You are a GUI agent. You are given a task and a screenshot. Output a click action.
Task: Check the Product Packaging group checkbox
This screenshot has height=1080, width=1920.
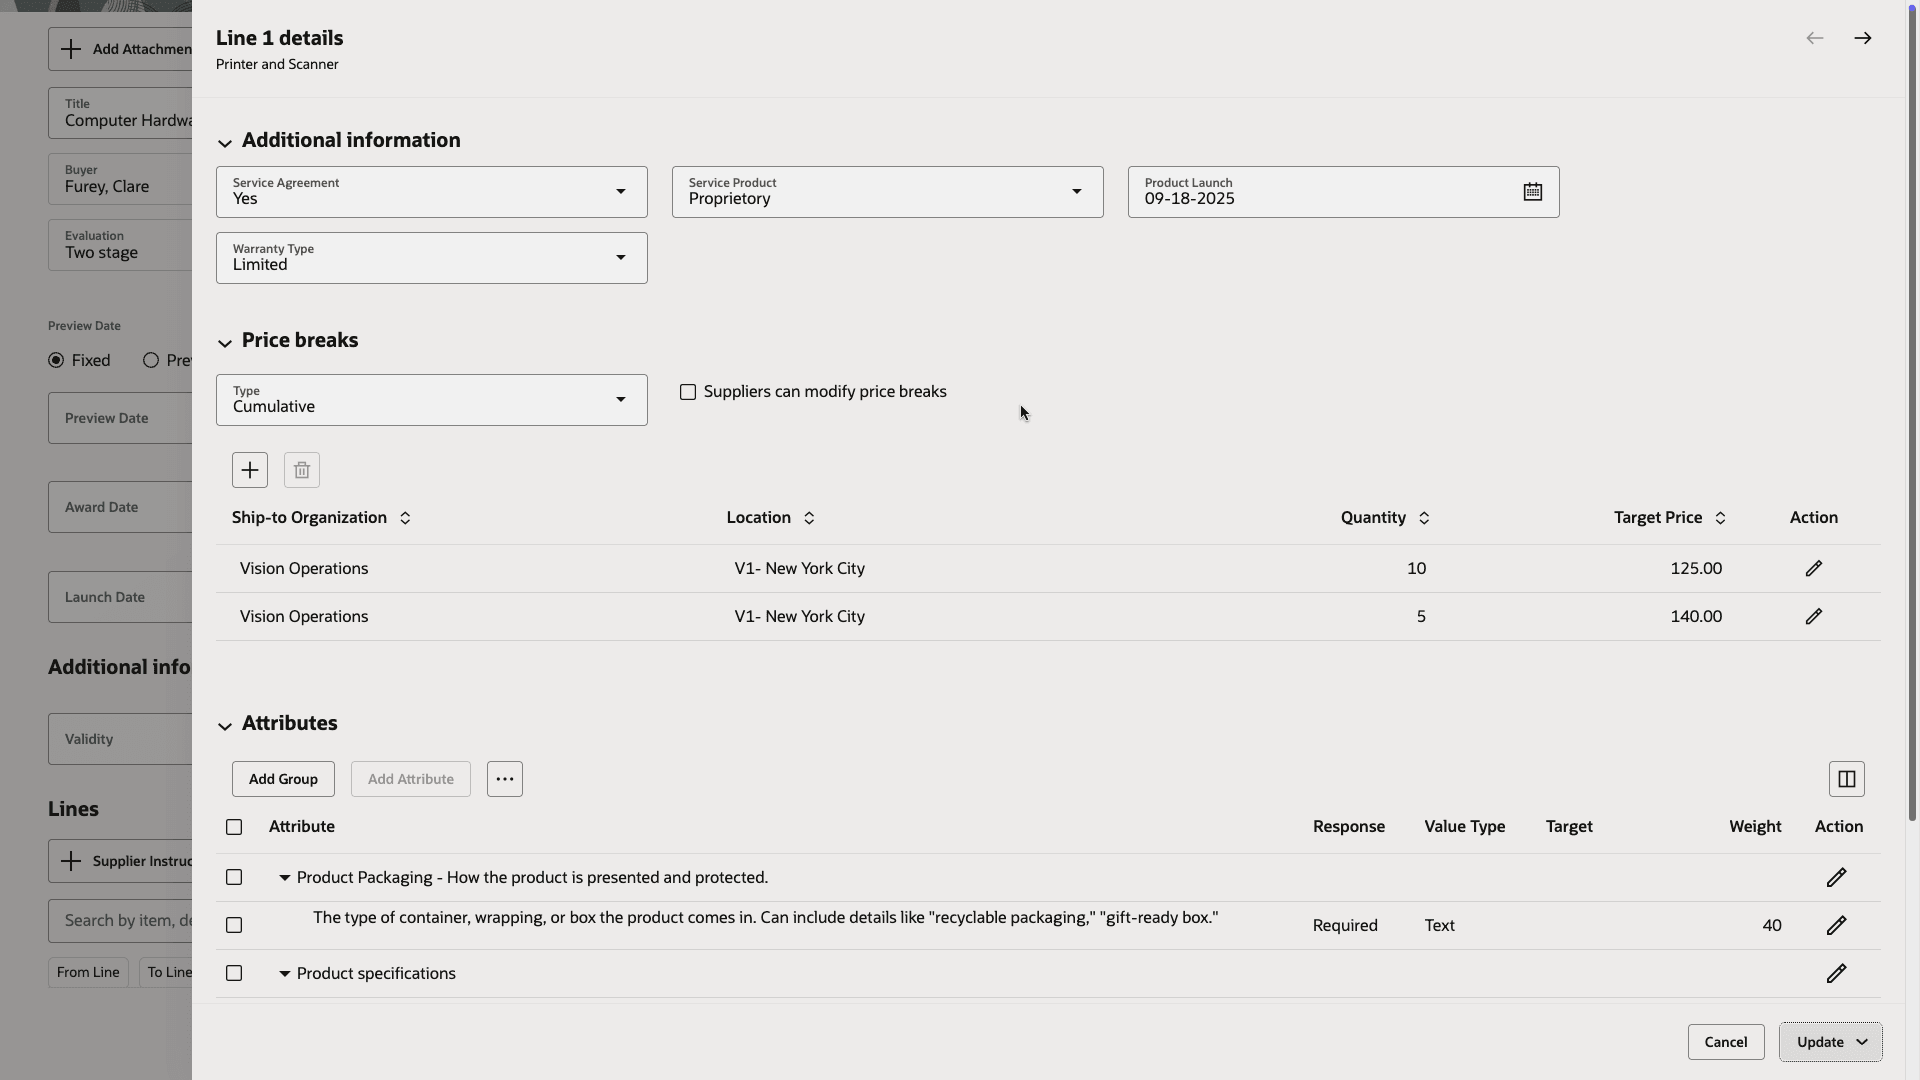click(234, 877)
